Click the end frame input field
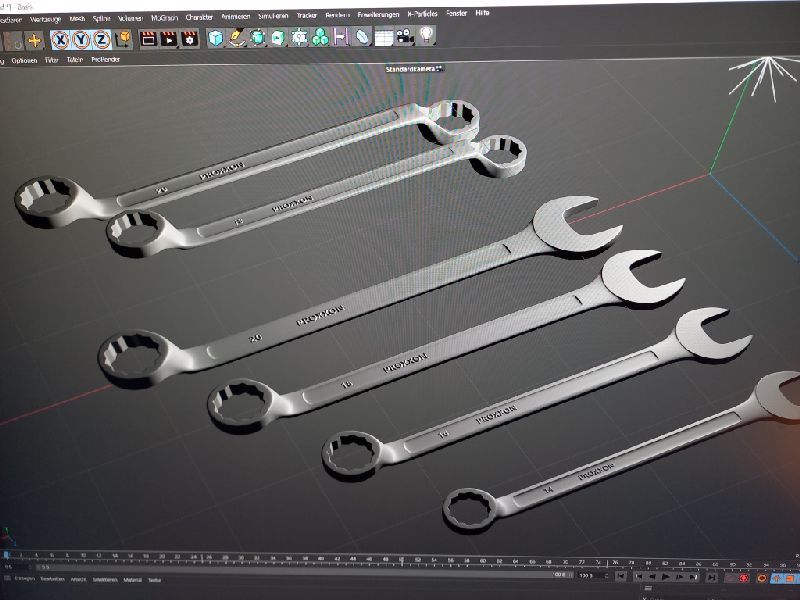 [x=593, y=576]
